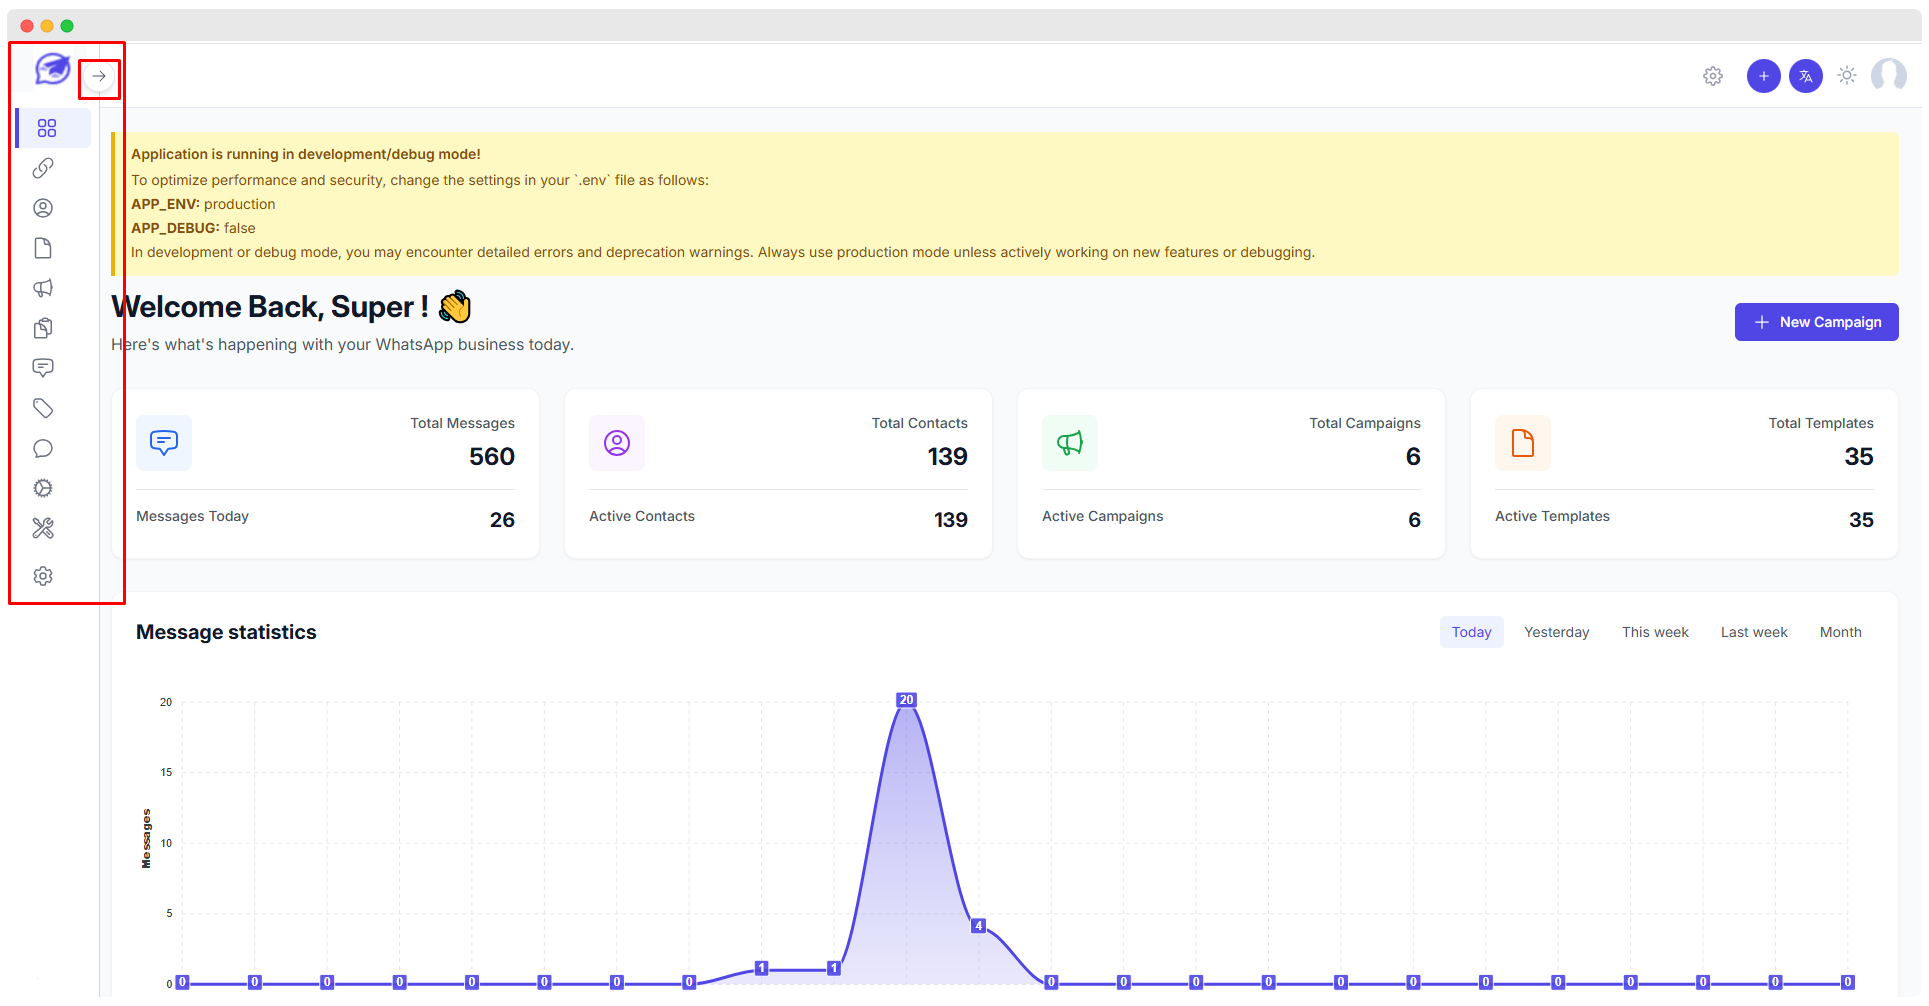Open the clipboard copy icon in sidebar

tap(43, 328)
